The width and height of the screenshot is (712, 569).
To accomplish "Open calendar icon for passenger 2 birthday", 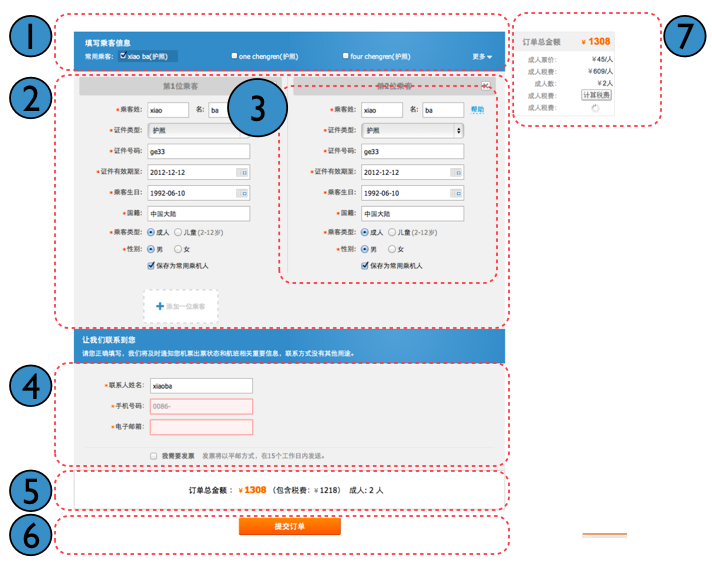I will click(458, 193).
